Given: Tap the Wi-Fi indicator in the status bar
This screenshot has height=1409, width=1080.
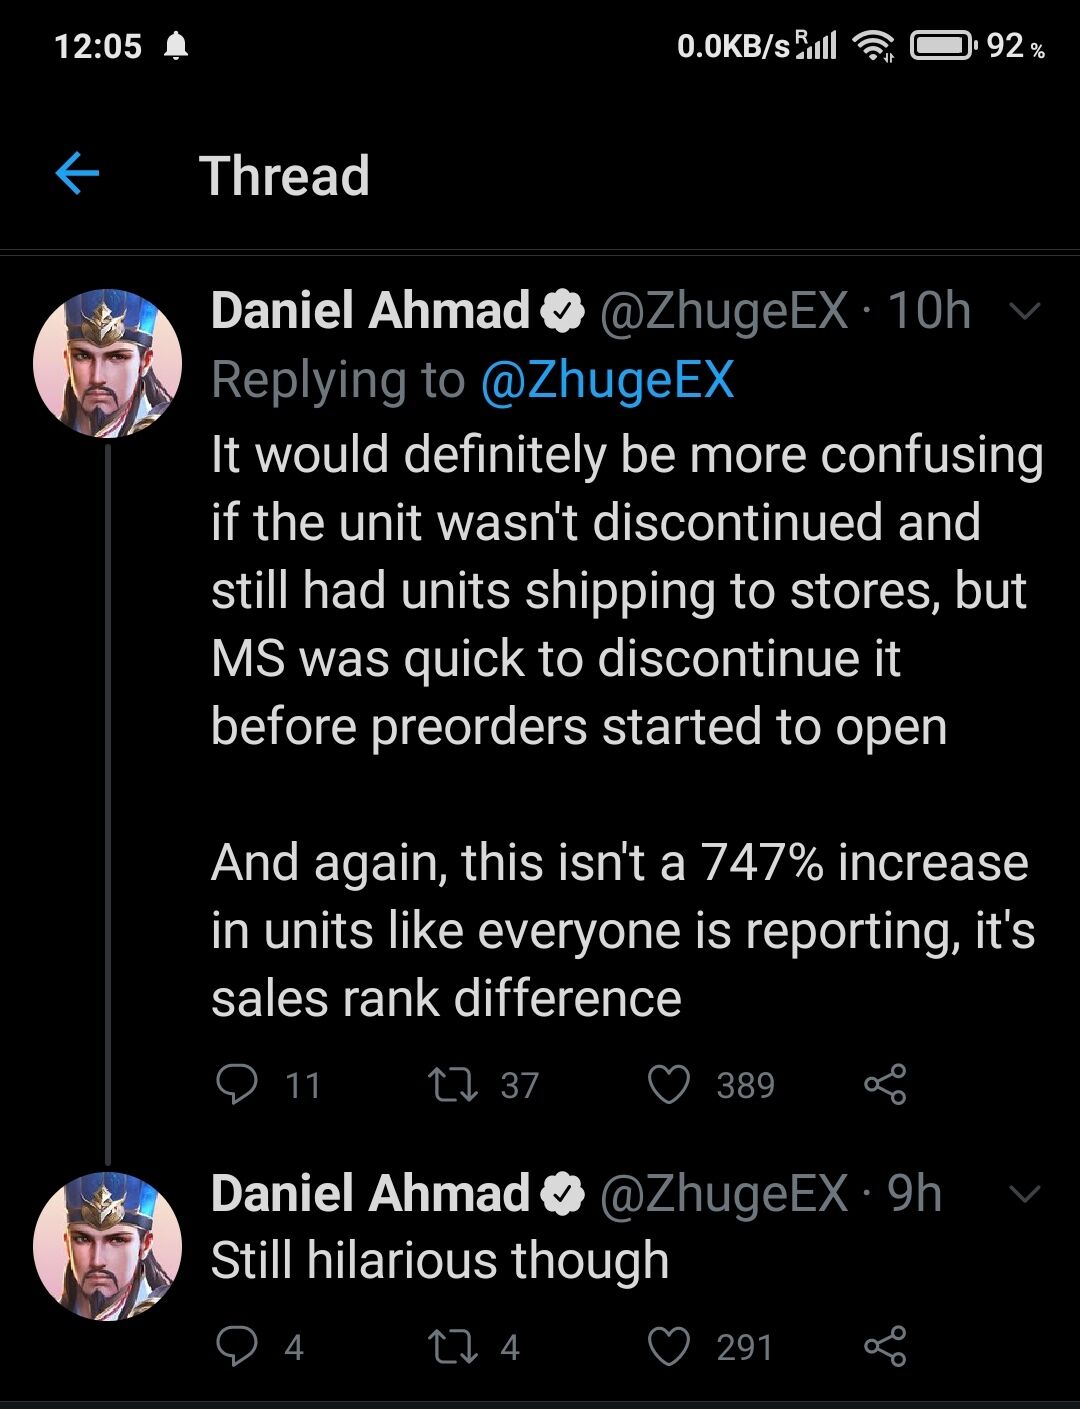Looking at the screenshot, I should 873,46.
